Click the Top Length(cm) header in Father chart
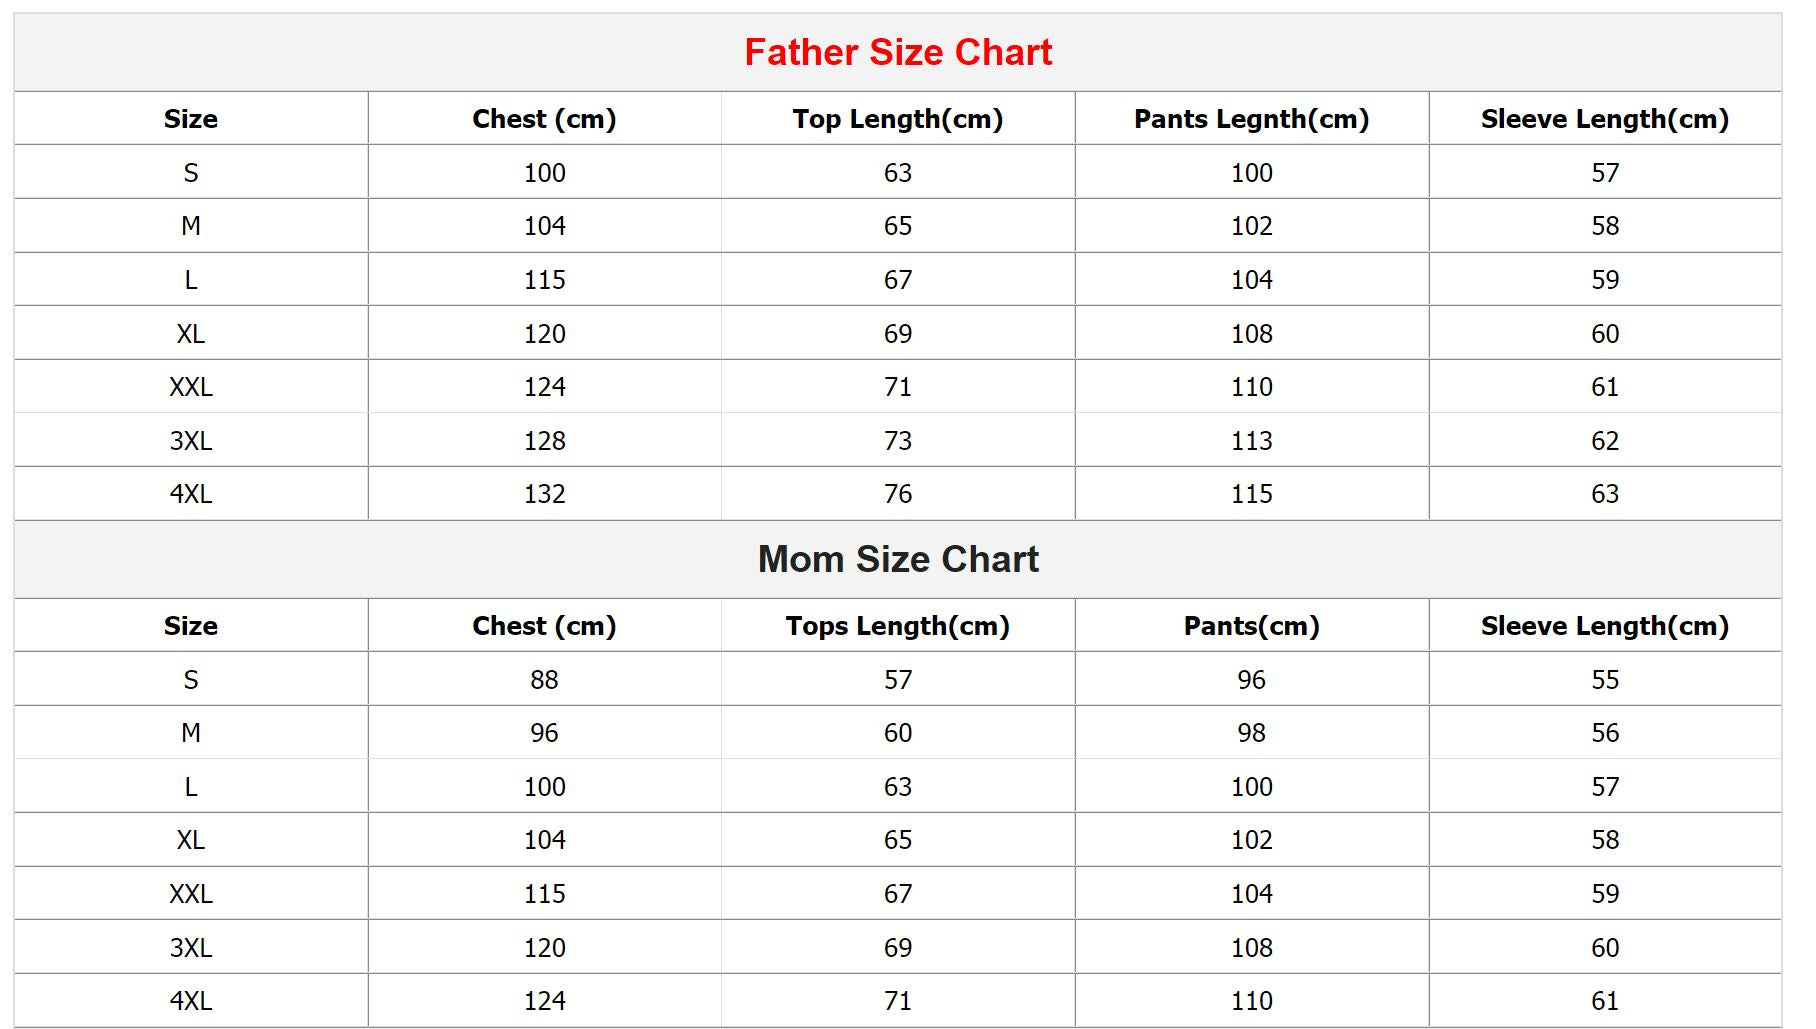 tap(897, 119)
